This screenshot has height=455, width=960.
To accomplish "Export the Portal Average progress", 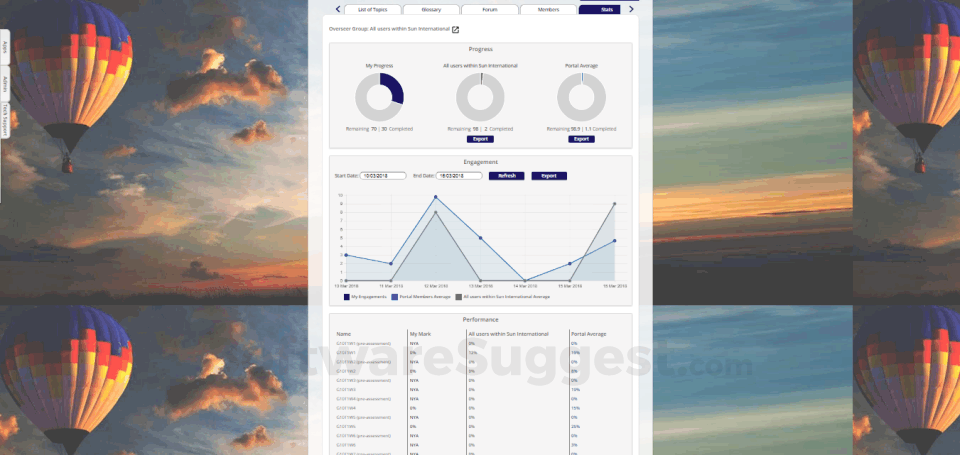I will point(581,139).
